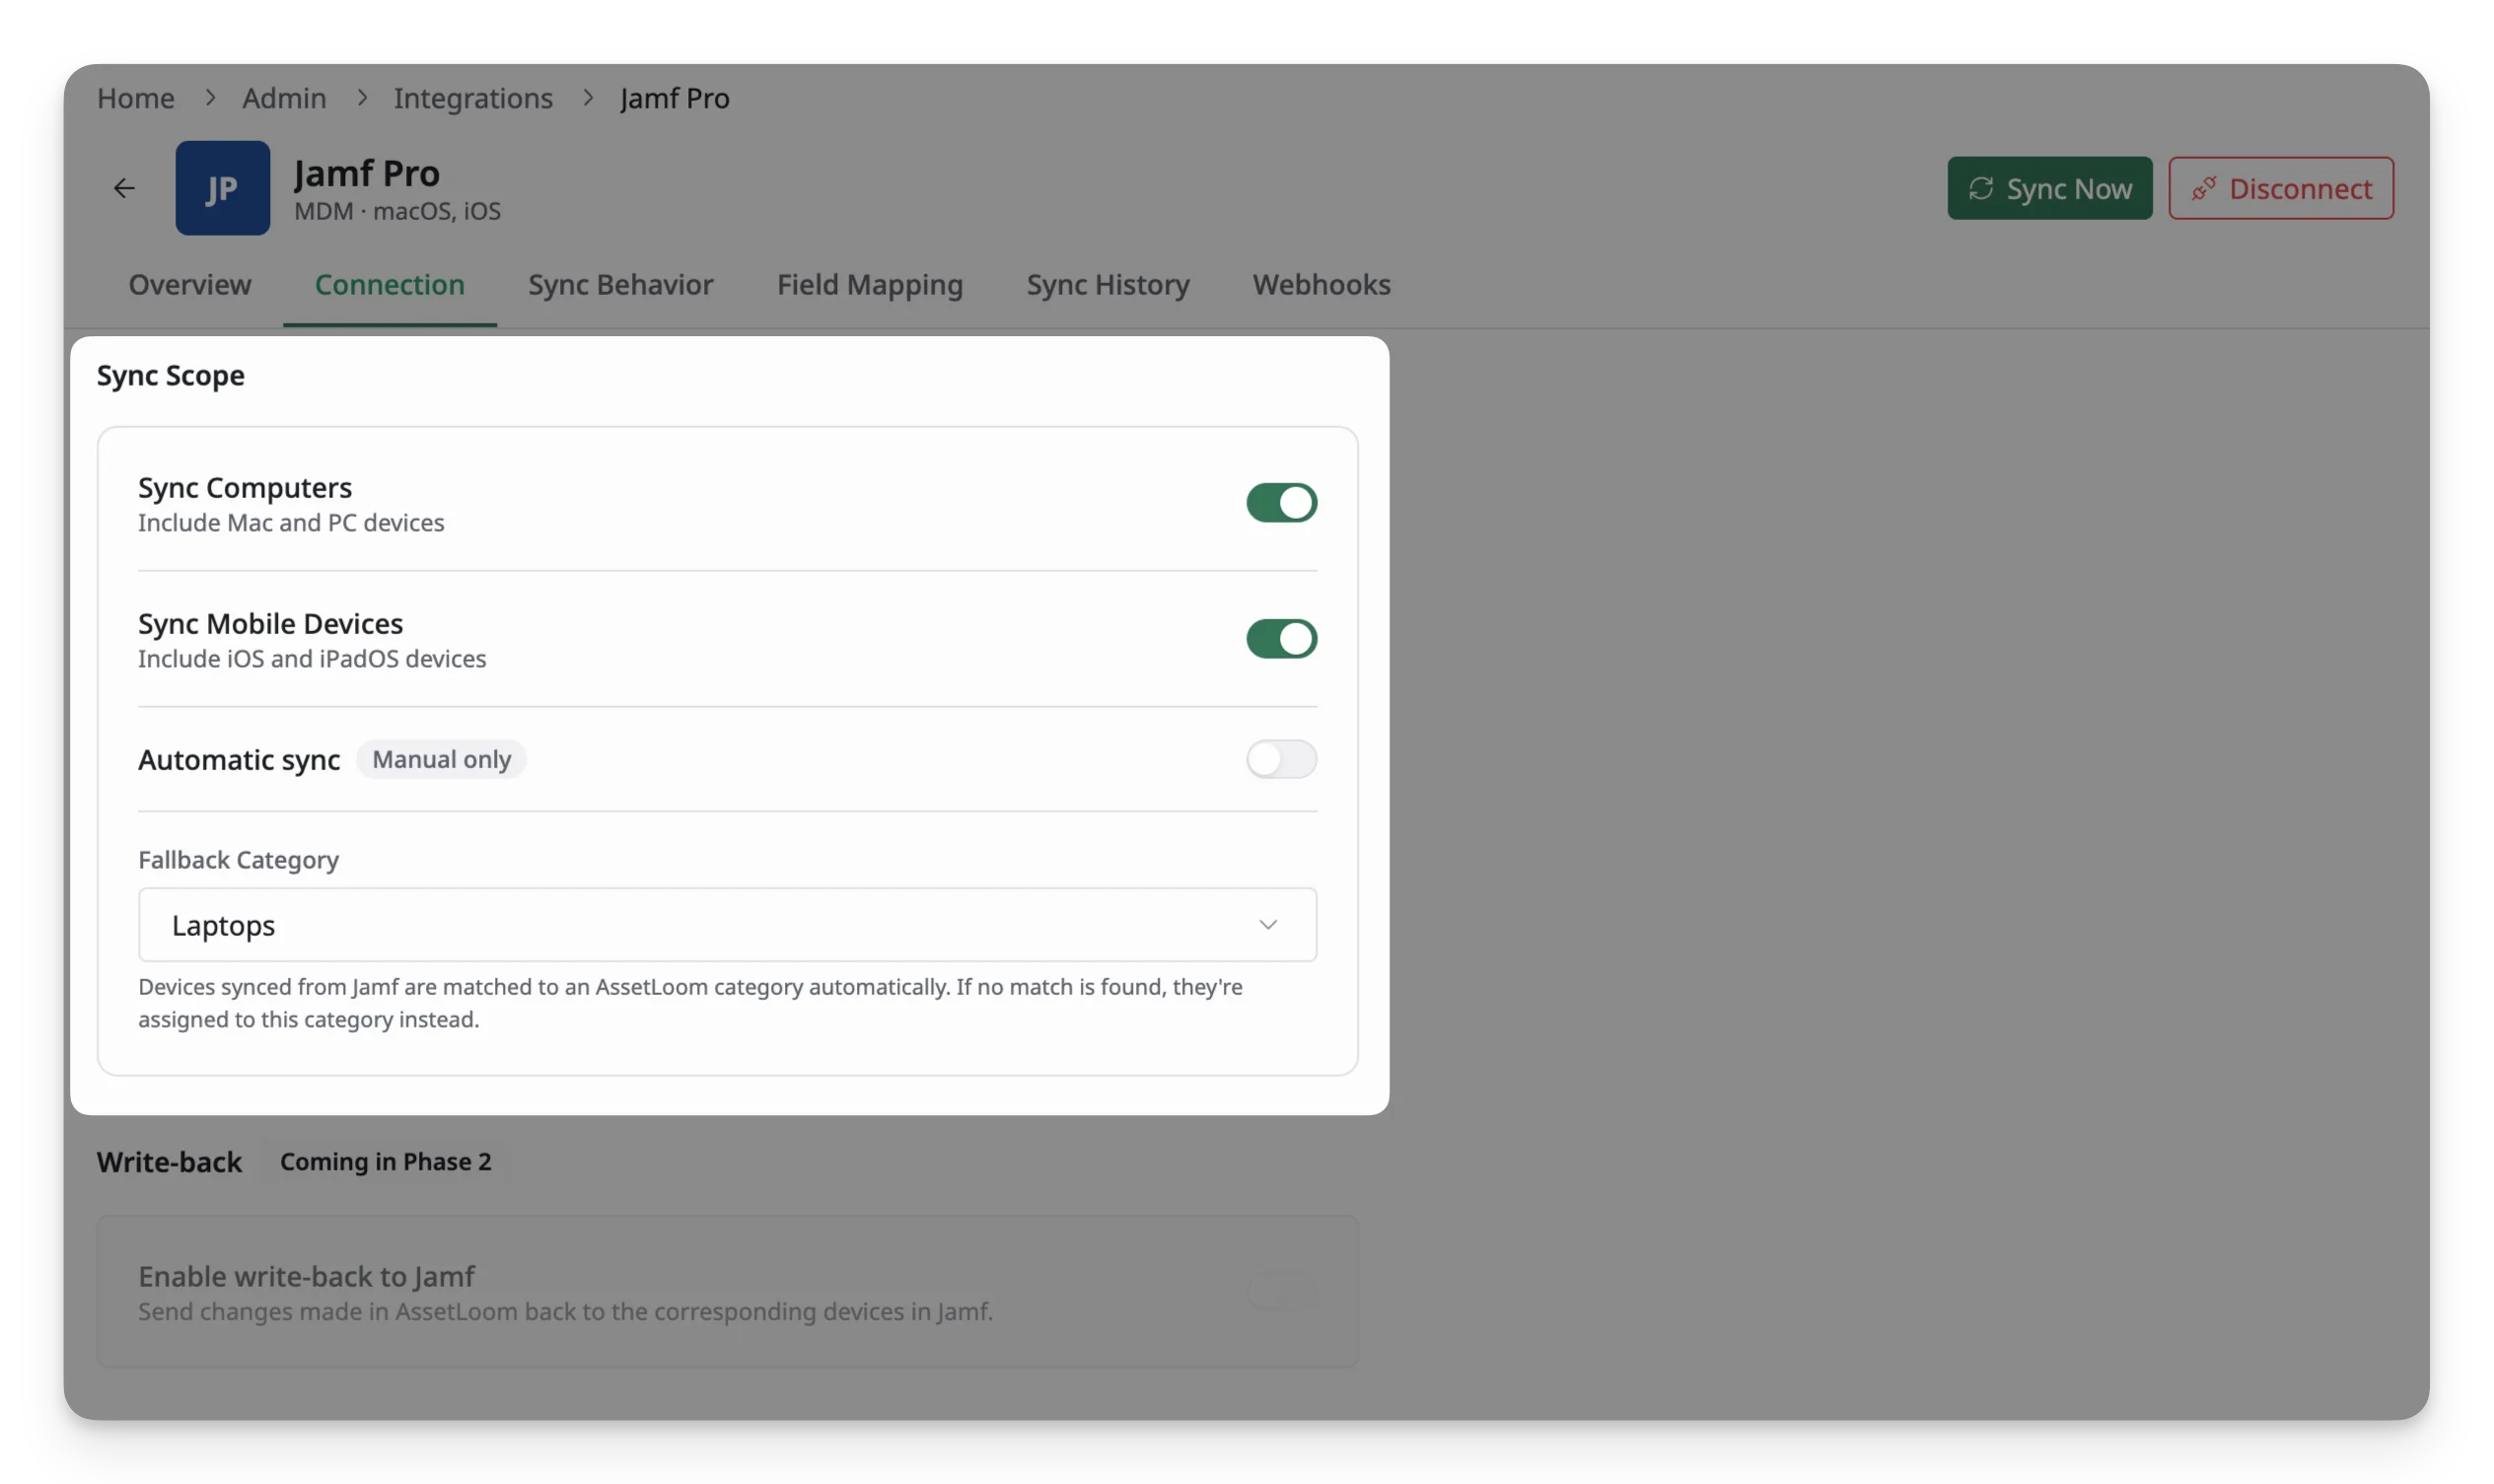Click the JP Jamf Pro logo tile

click(x=222, y=188)
